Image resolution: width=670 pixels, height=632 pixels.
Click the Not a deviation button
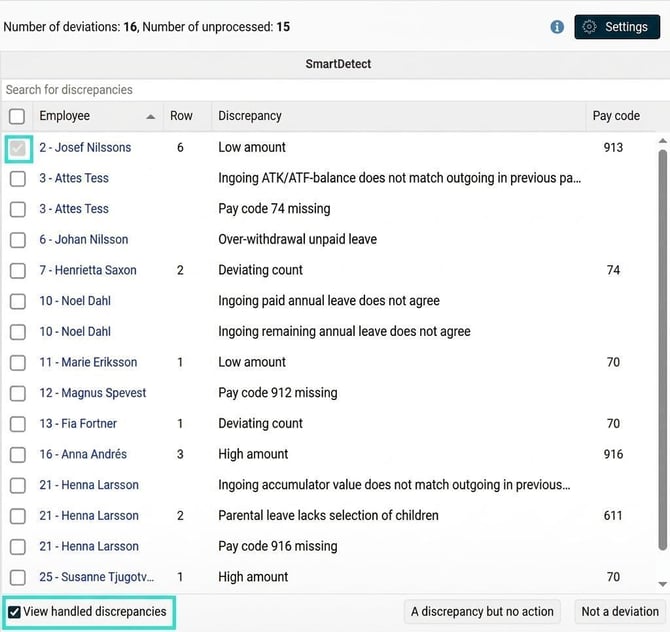click(620, 611)
